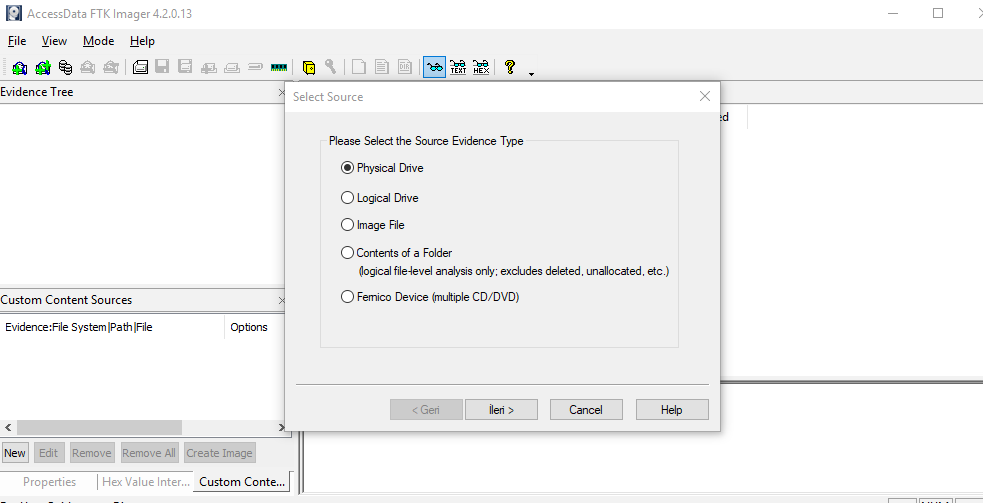Open the toolbar options dropdown arrow
Viewport: 983px width, 503px height.
tap(532, 74)
